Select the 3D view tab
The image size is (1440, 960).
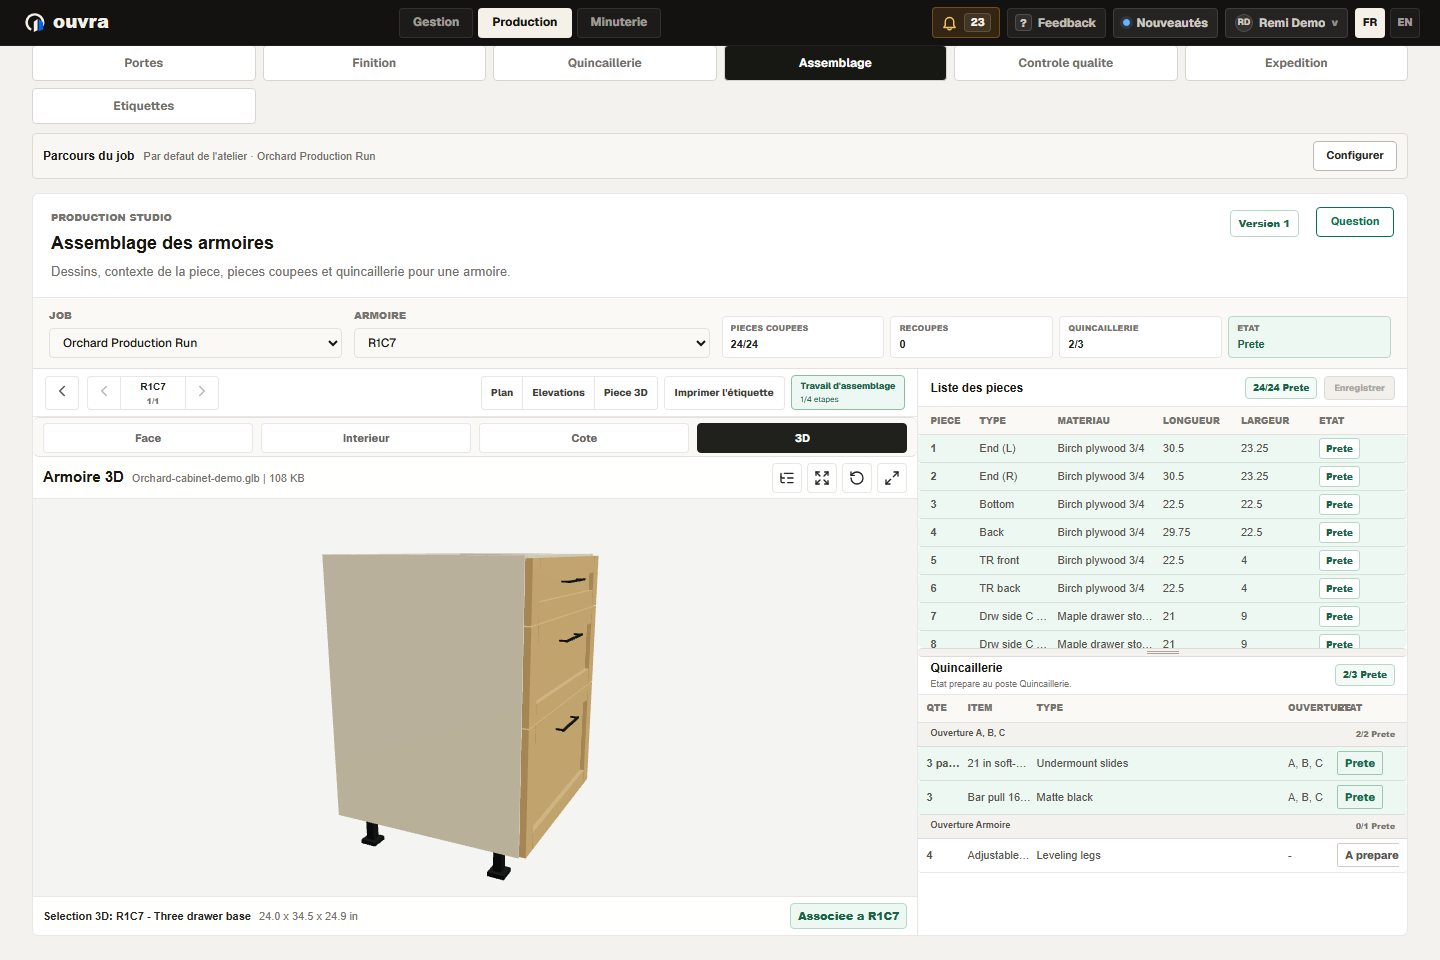pyautogui.click(x=802, y=438)
